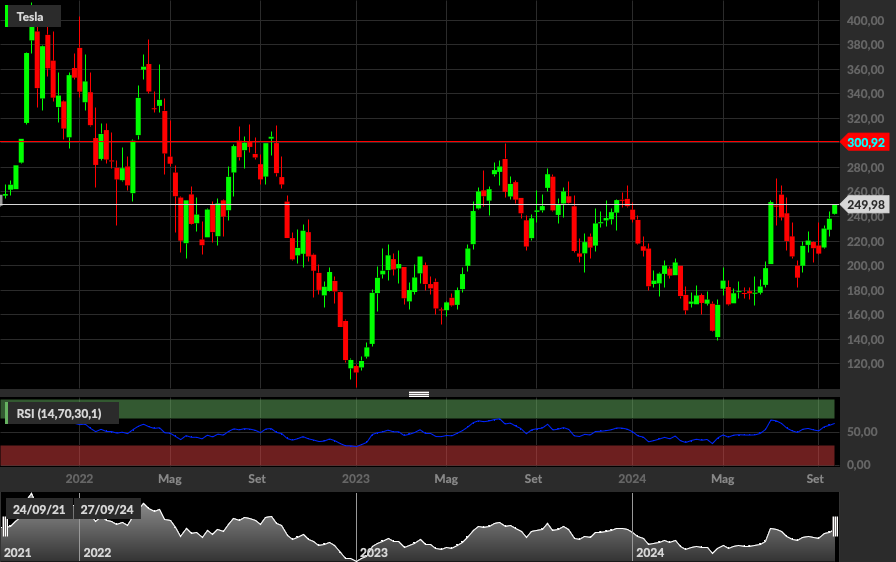Click the 27/09/24 end date field
This screenshot has height=562, width=896.
(107, 509)
